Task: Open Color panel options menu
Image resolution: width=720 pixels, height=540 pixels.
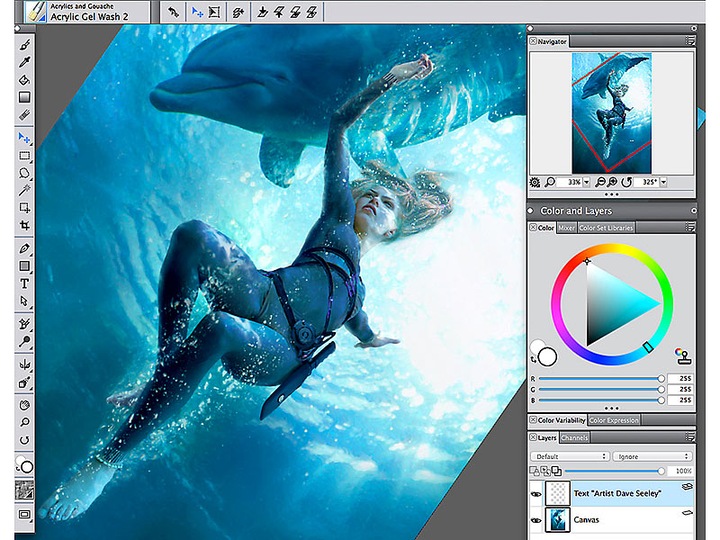Action: (690, 227)
